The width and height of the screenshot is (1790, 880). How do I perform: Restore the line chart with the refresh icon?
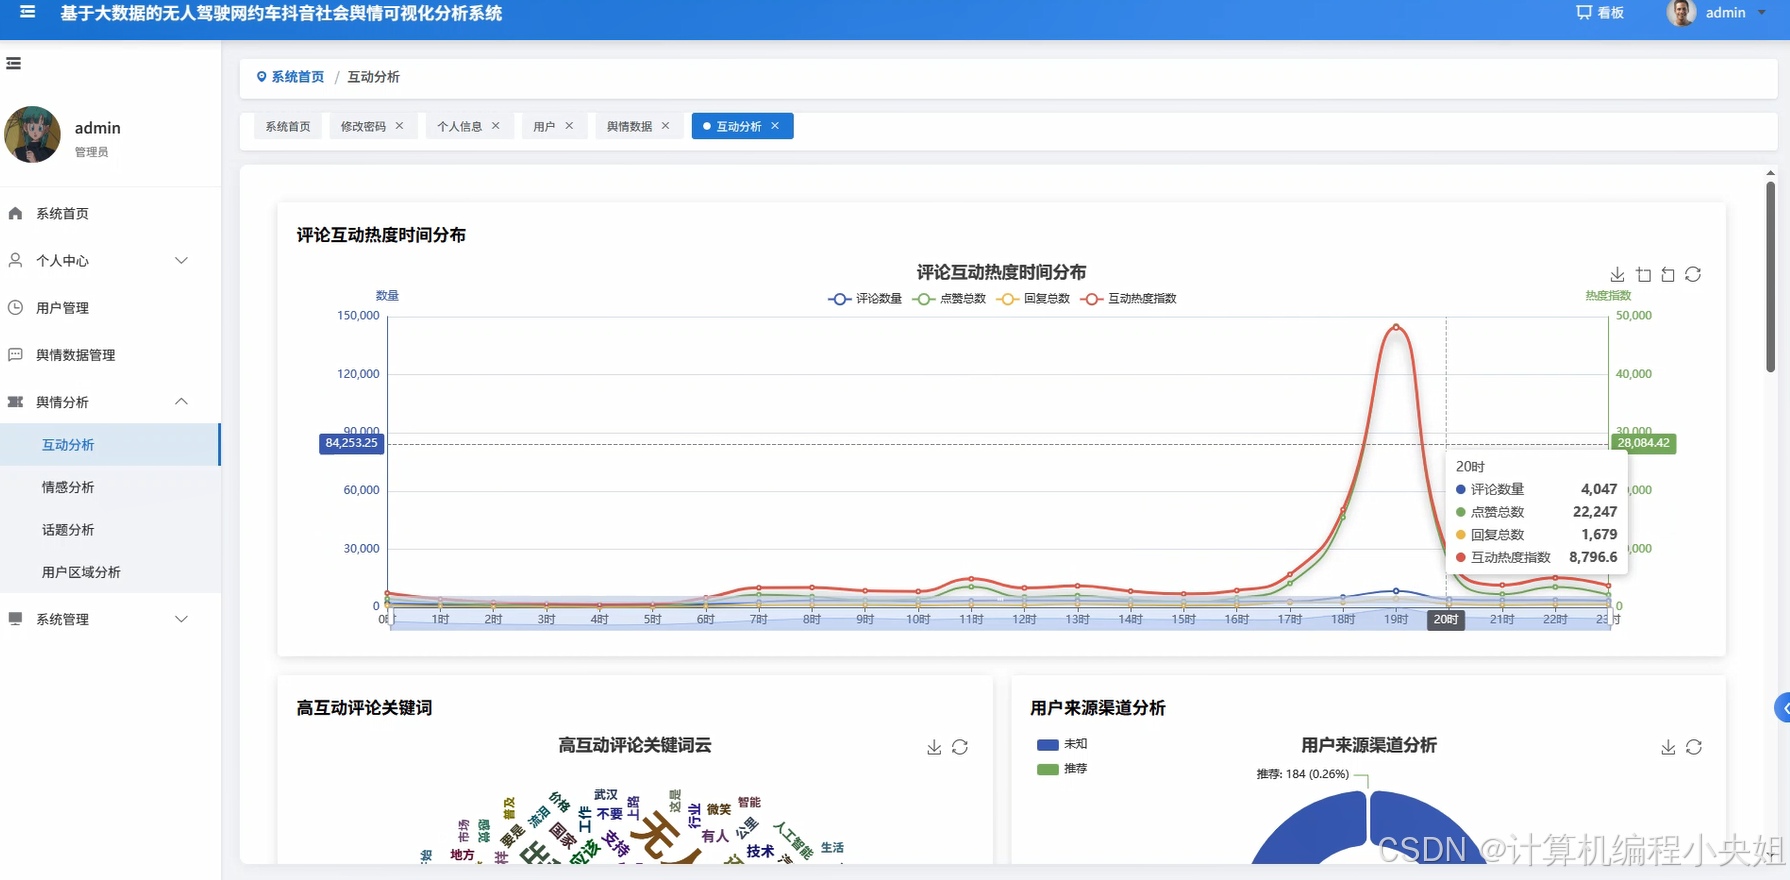point(1693,274)
